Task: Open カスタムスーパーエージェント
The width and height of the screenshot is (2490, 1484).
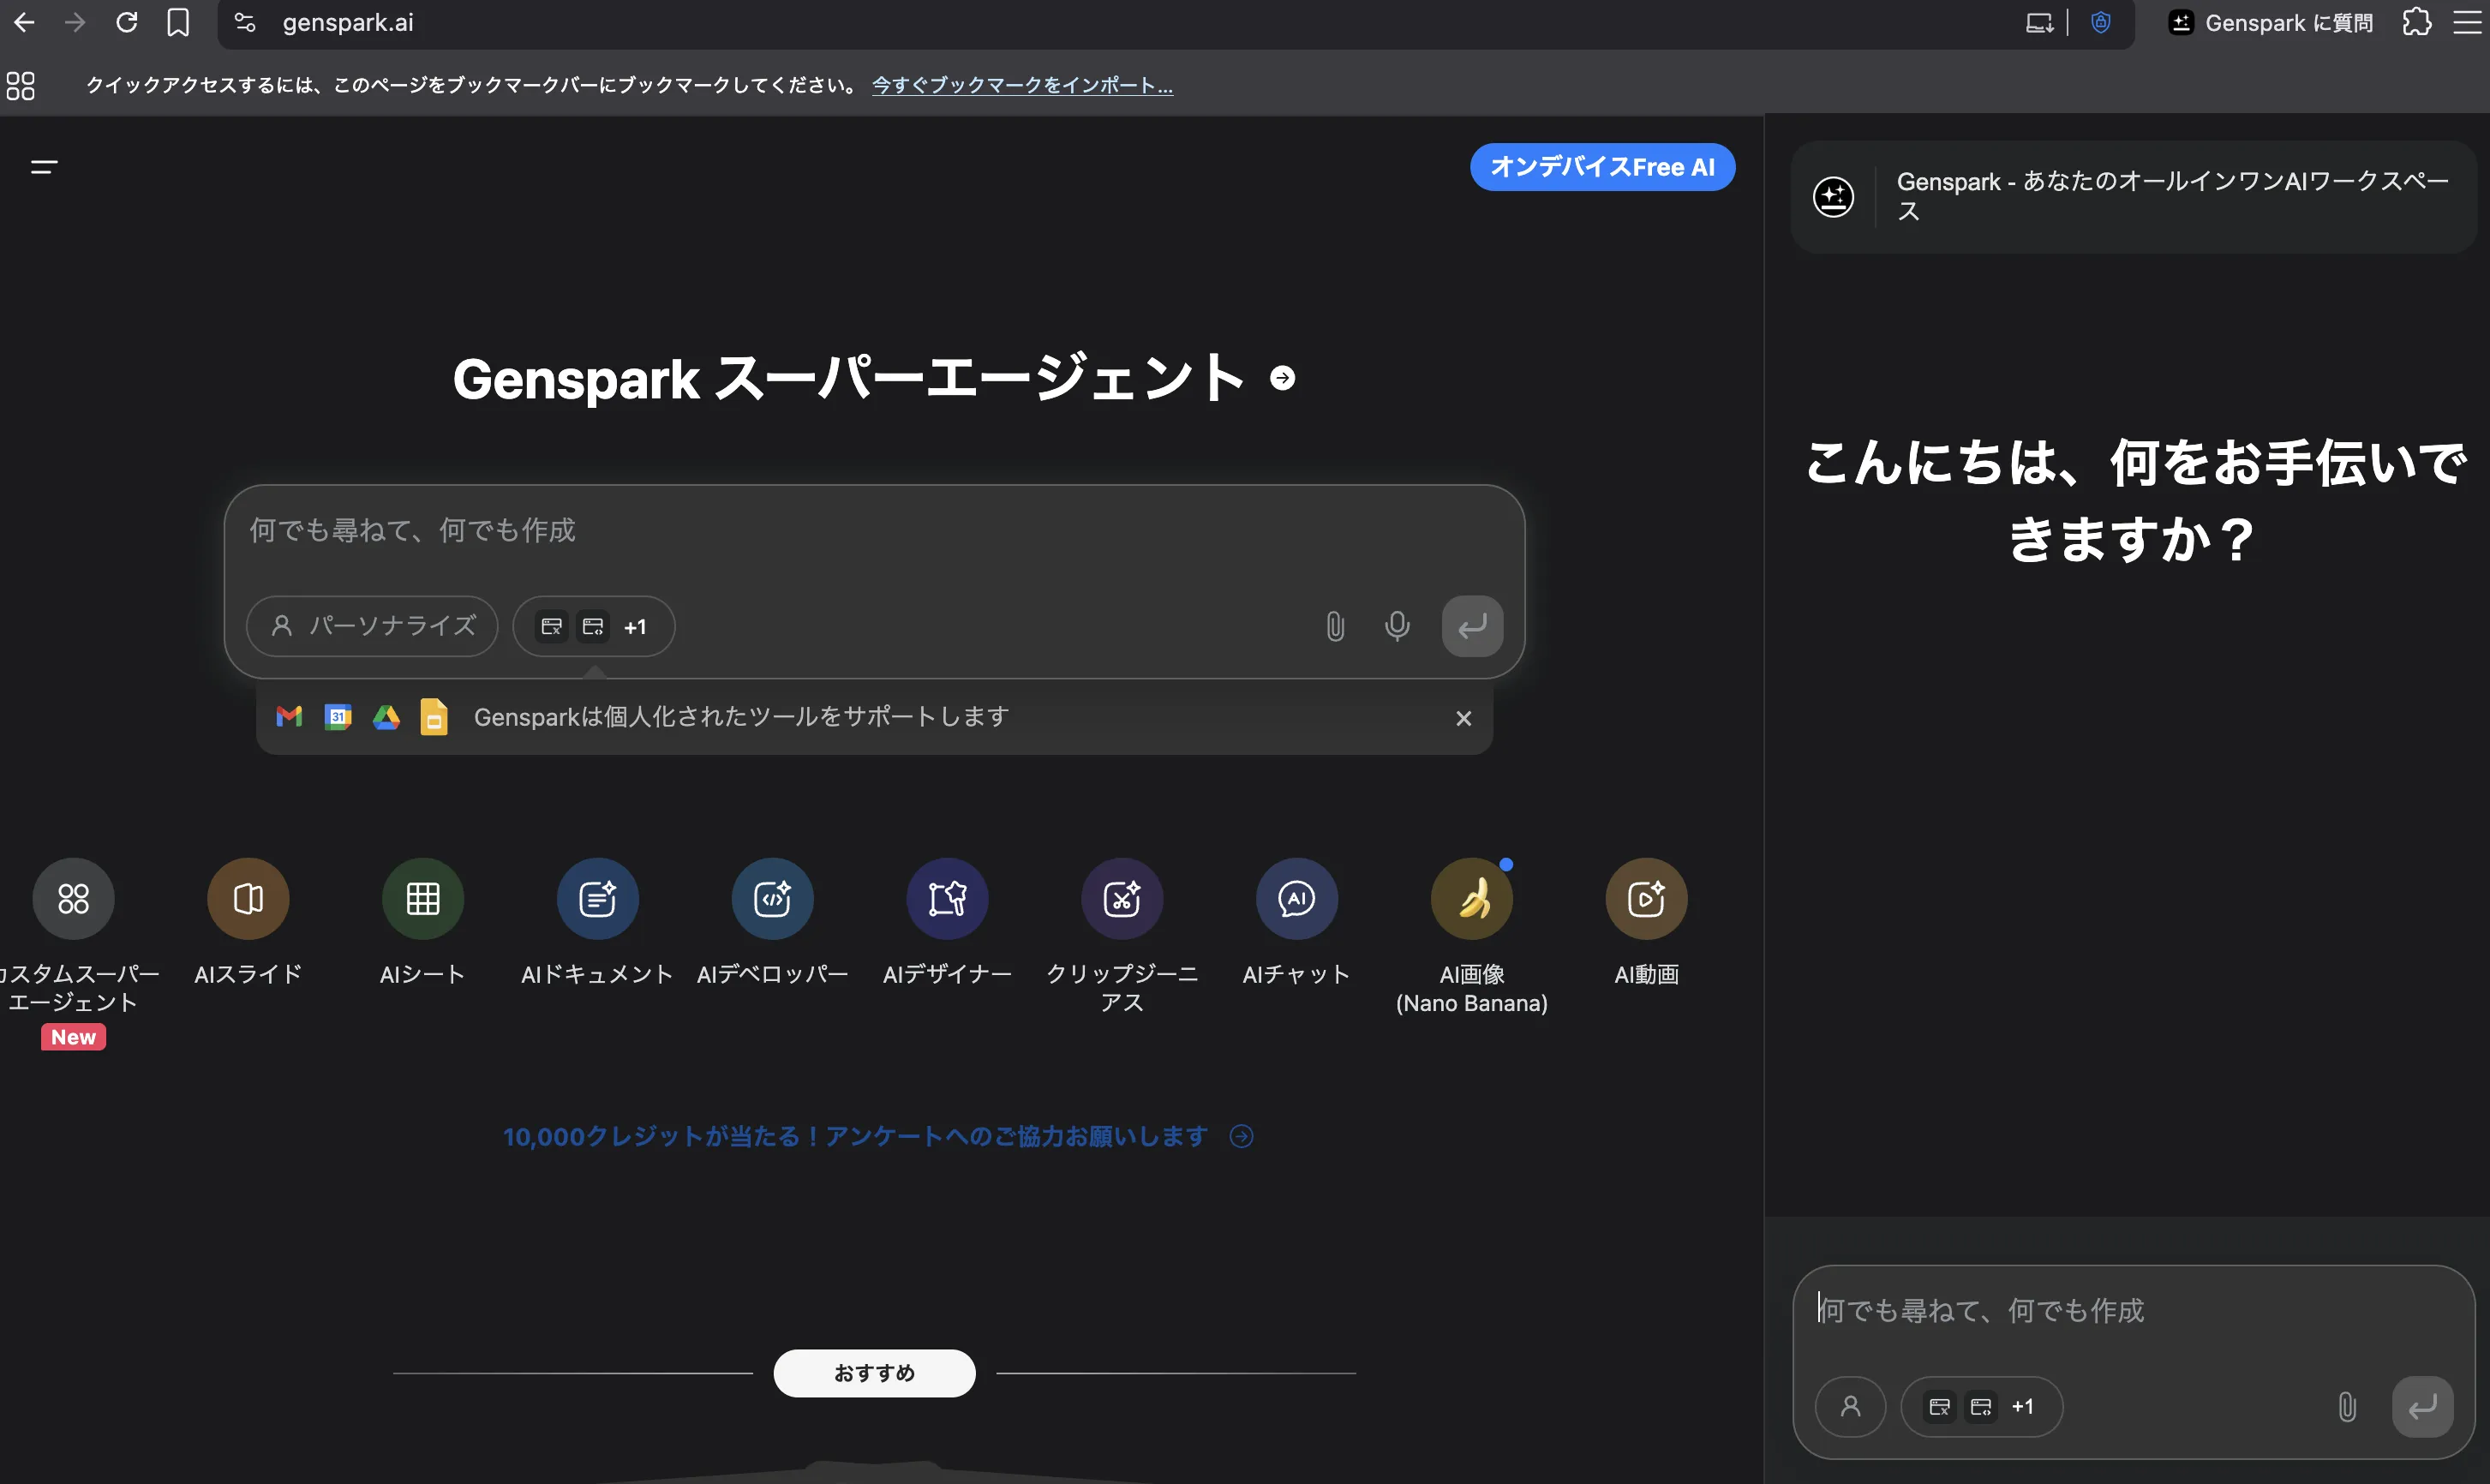Action: click(73, 898)
